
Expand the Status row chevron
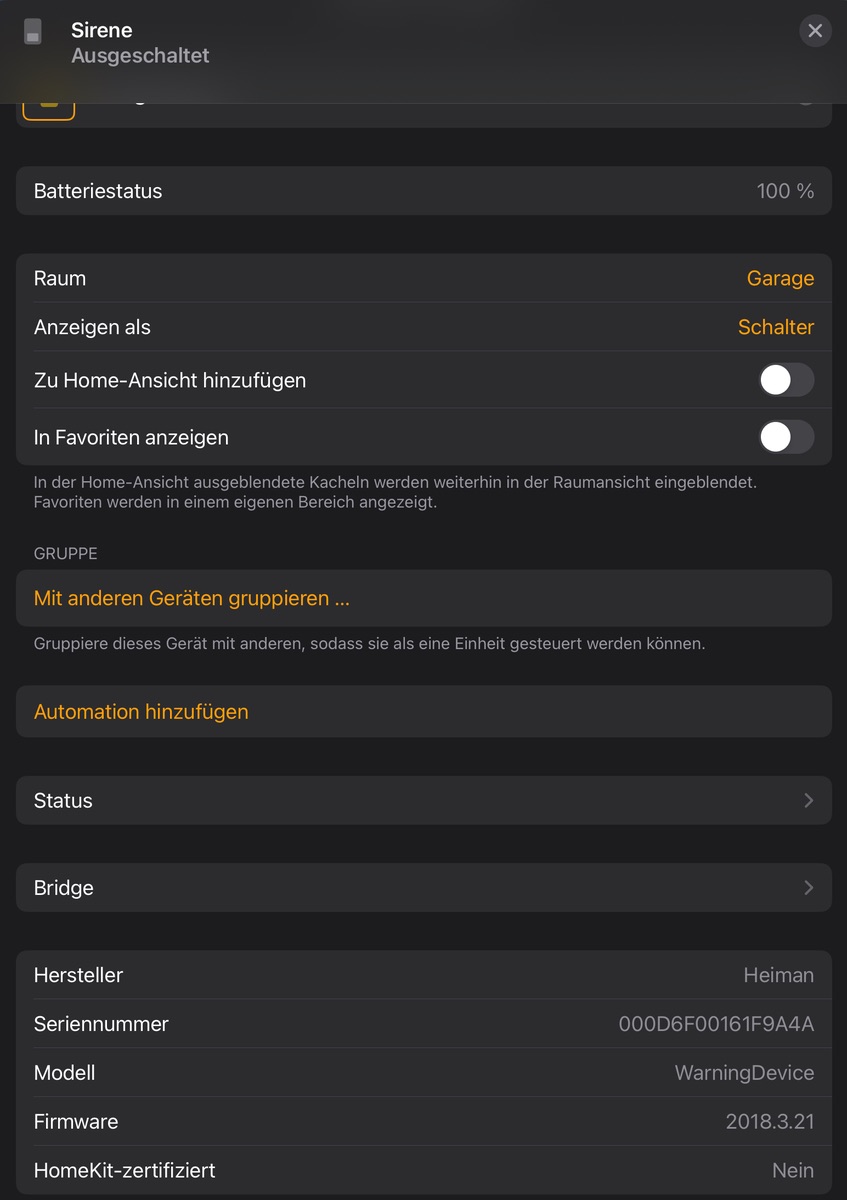coord(808,800)
